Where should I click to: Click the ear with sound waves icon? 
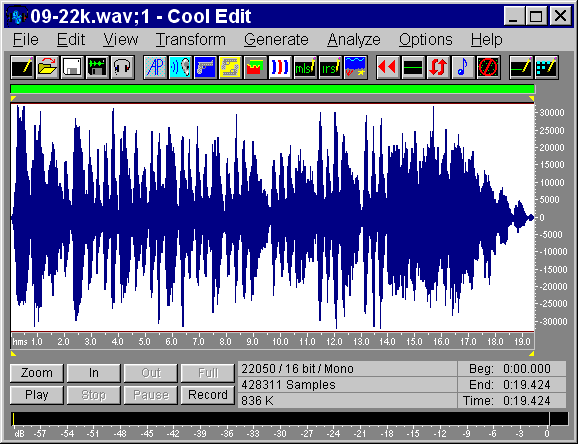click(180, 67)
